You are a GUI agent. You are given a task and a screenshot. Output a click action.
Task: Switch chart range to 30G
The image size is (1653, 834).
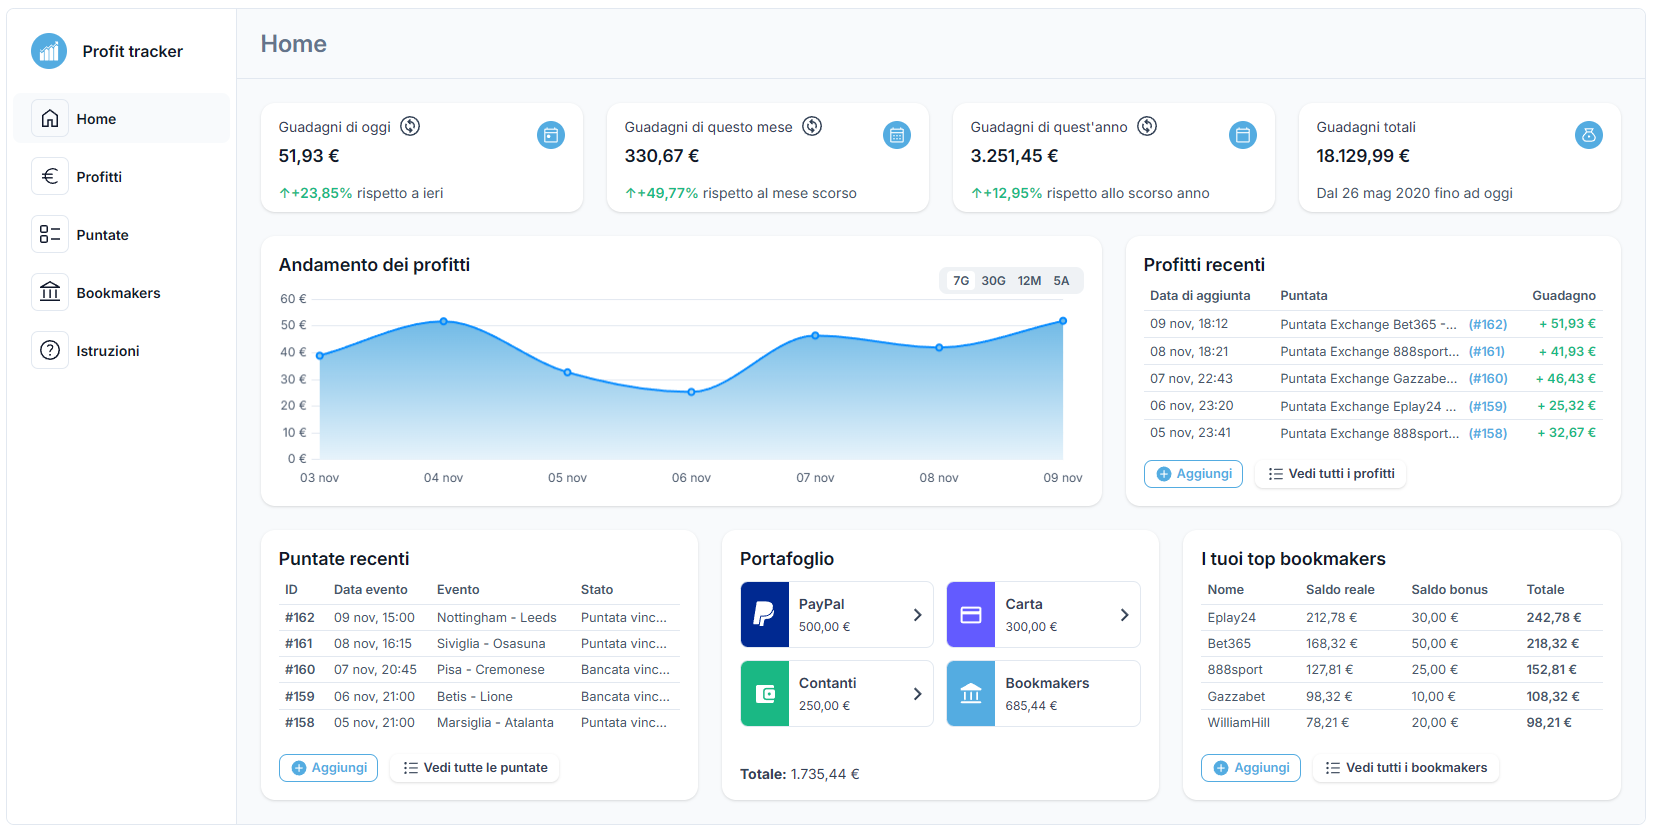pos(993,281)
